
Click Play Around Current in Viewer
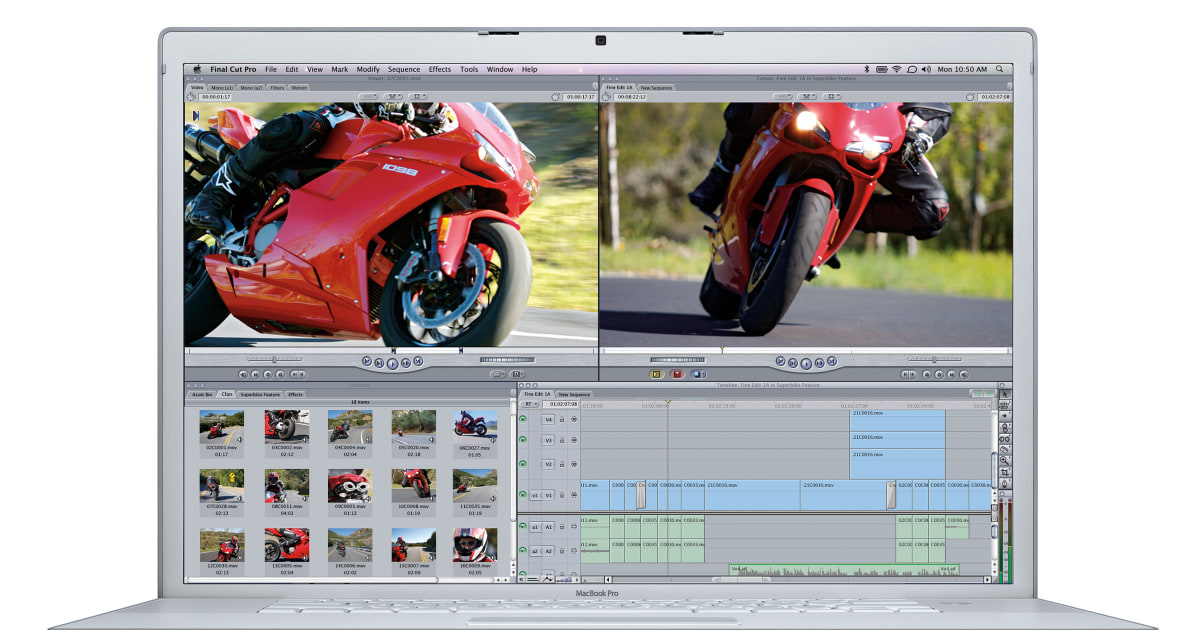coord(406,363)
